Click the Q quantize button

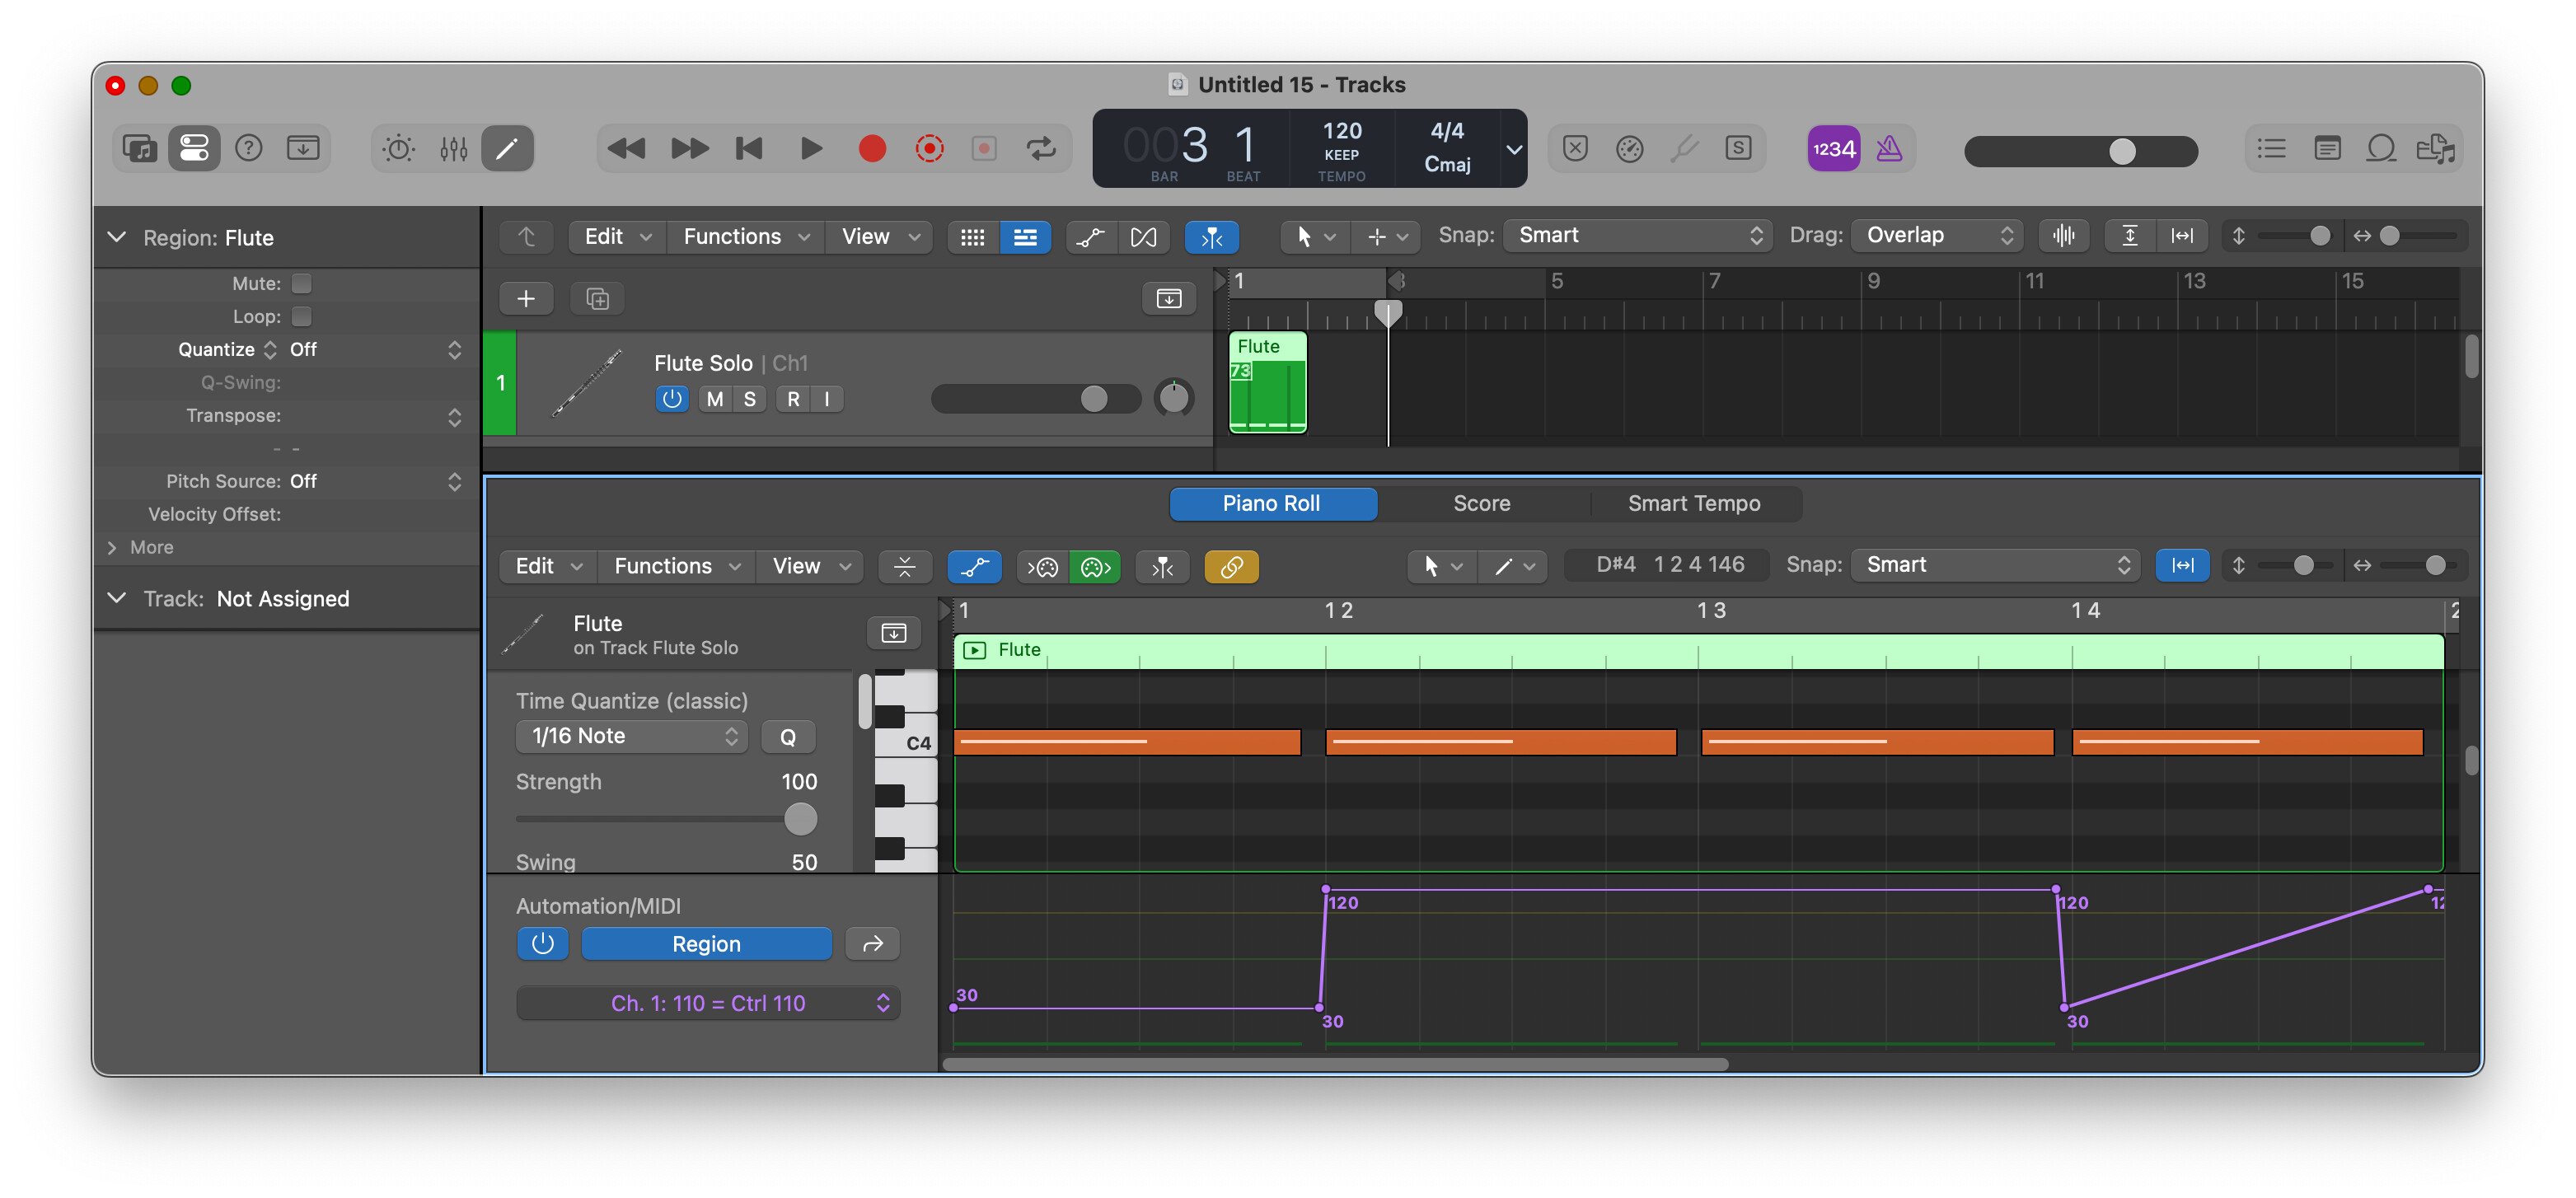coord(787,736)
